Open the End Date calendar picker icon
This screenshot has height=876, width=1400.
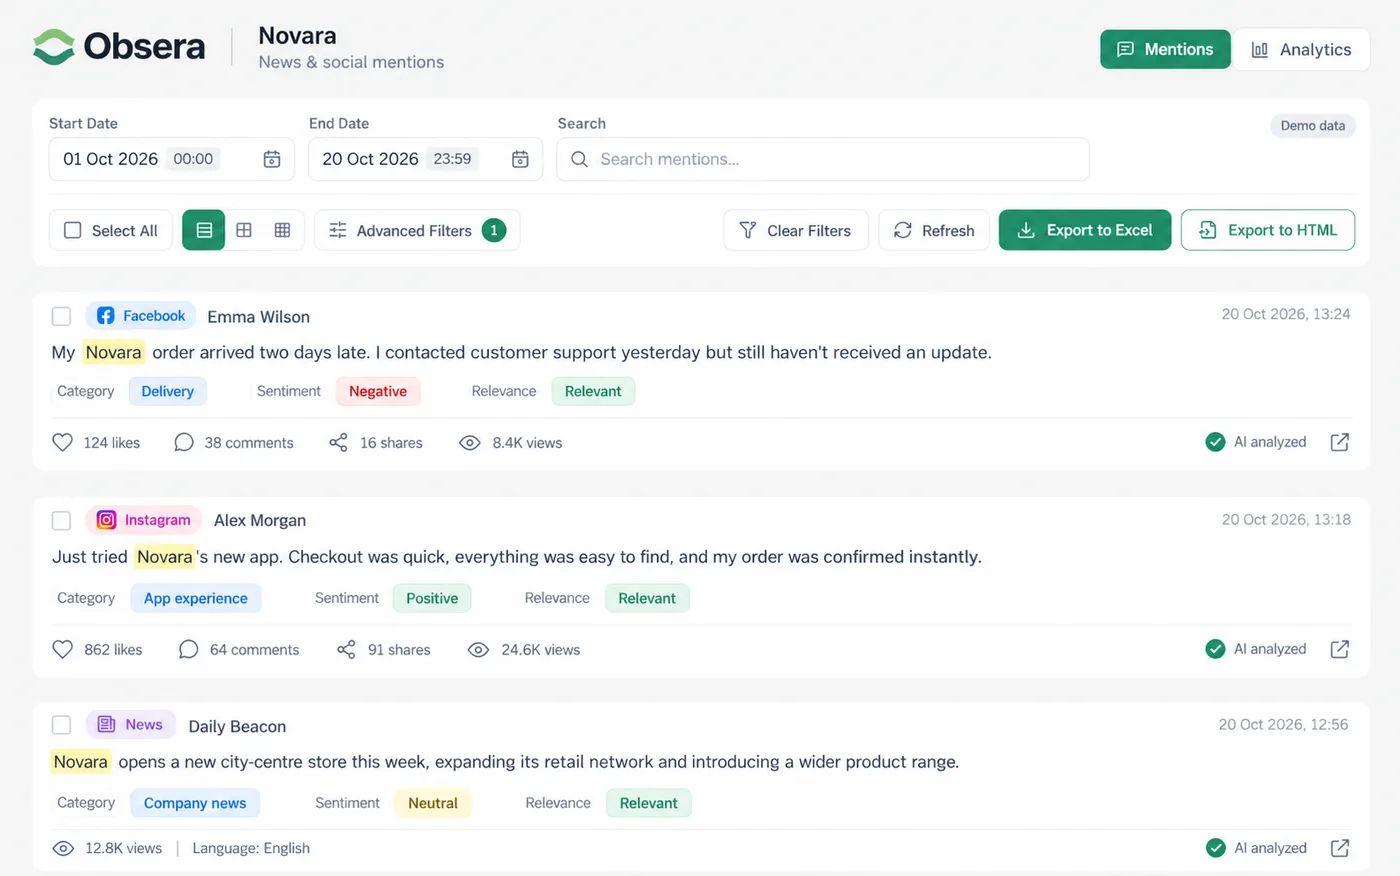(x=520, y=159)
